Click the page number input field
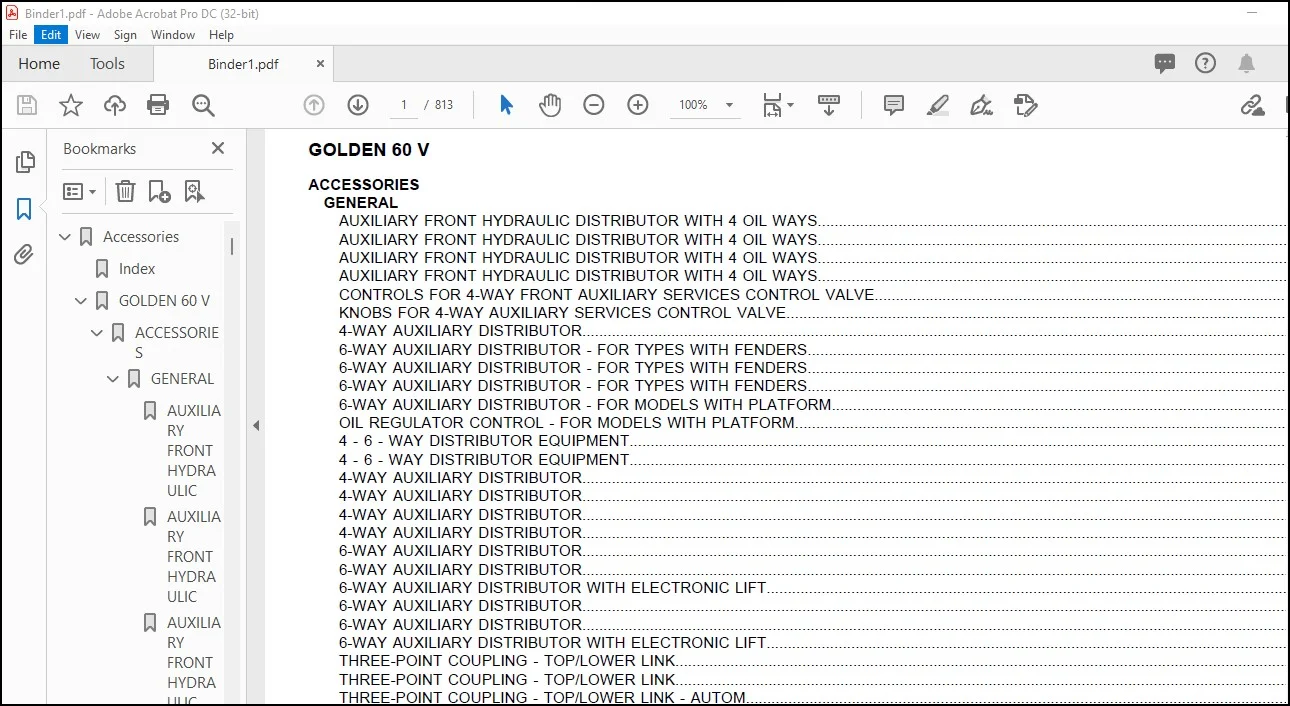This screenshot has width=1290, height=706. pyautogui.click(x=404, y=105)
